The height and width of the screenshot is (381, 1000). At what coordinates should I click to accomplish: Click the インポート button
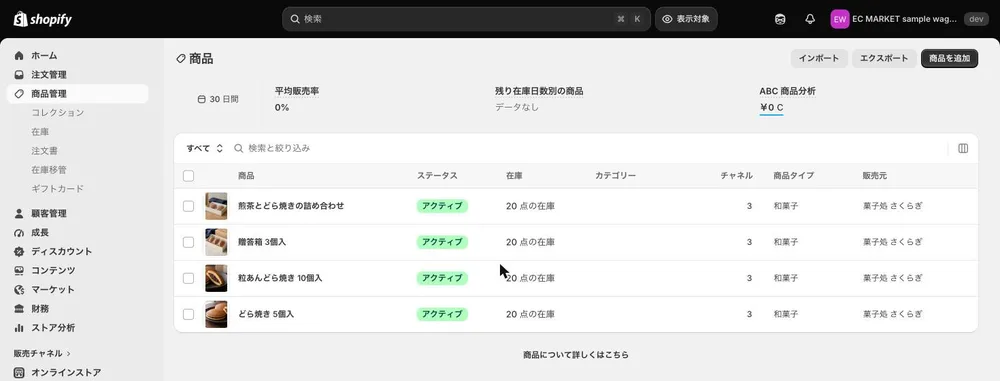pyautogui.click(x=820, y=59)
